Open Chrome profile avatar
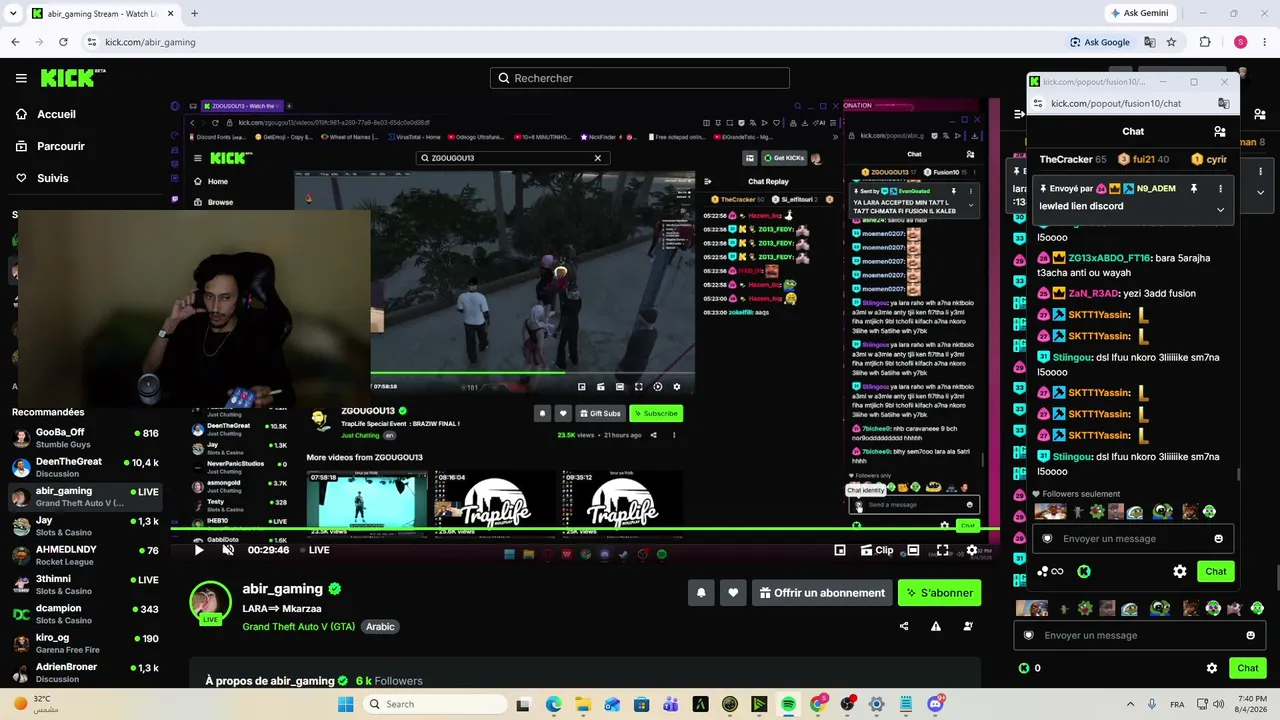 click(1240, 42)
